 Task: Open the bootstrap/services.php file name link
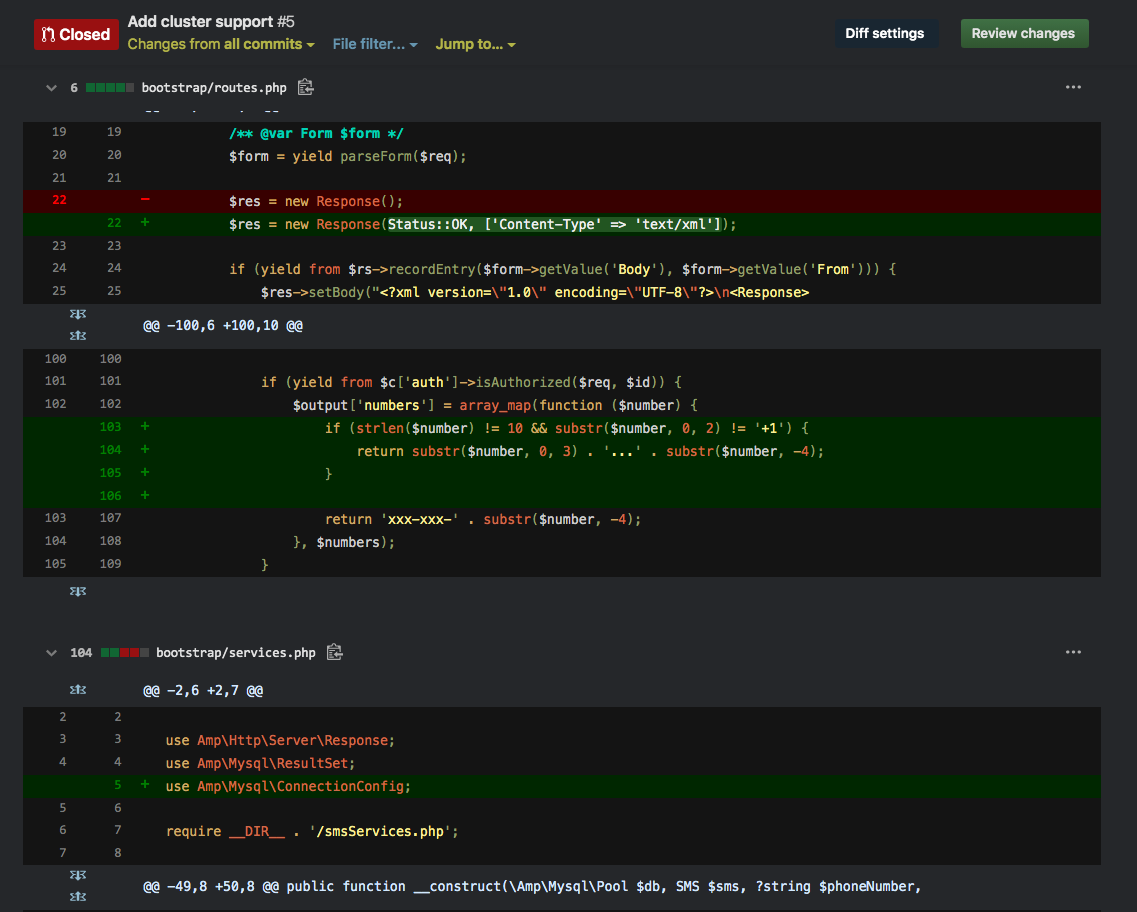[x=236, y=652]
